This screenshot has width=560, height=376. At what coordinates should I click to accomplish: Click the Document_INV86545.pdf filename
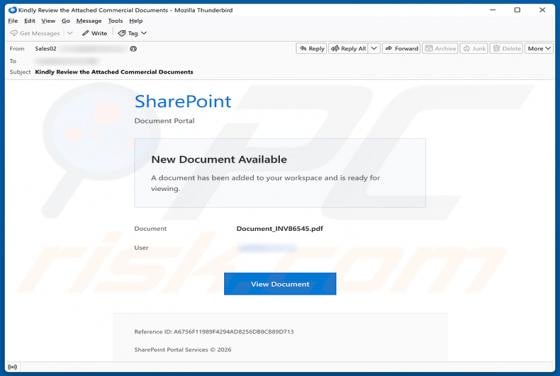[280, 229]
